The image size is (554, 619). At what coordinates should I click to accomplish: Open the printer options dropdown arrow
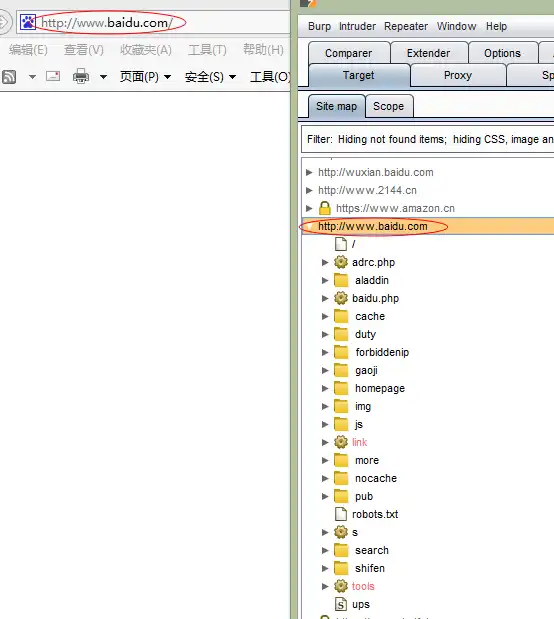point(103,77)
